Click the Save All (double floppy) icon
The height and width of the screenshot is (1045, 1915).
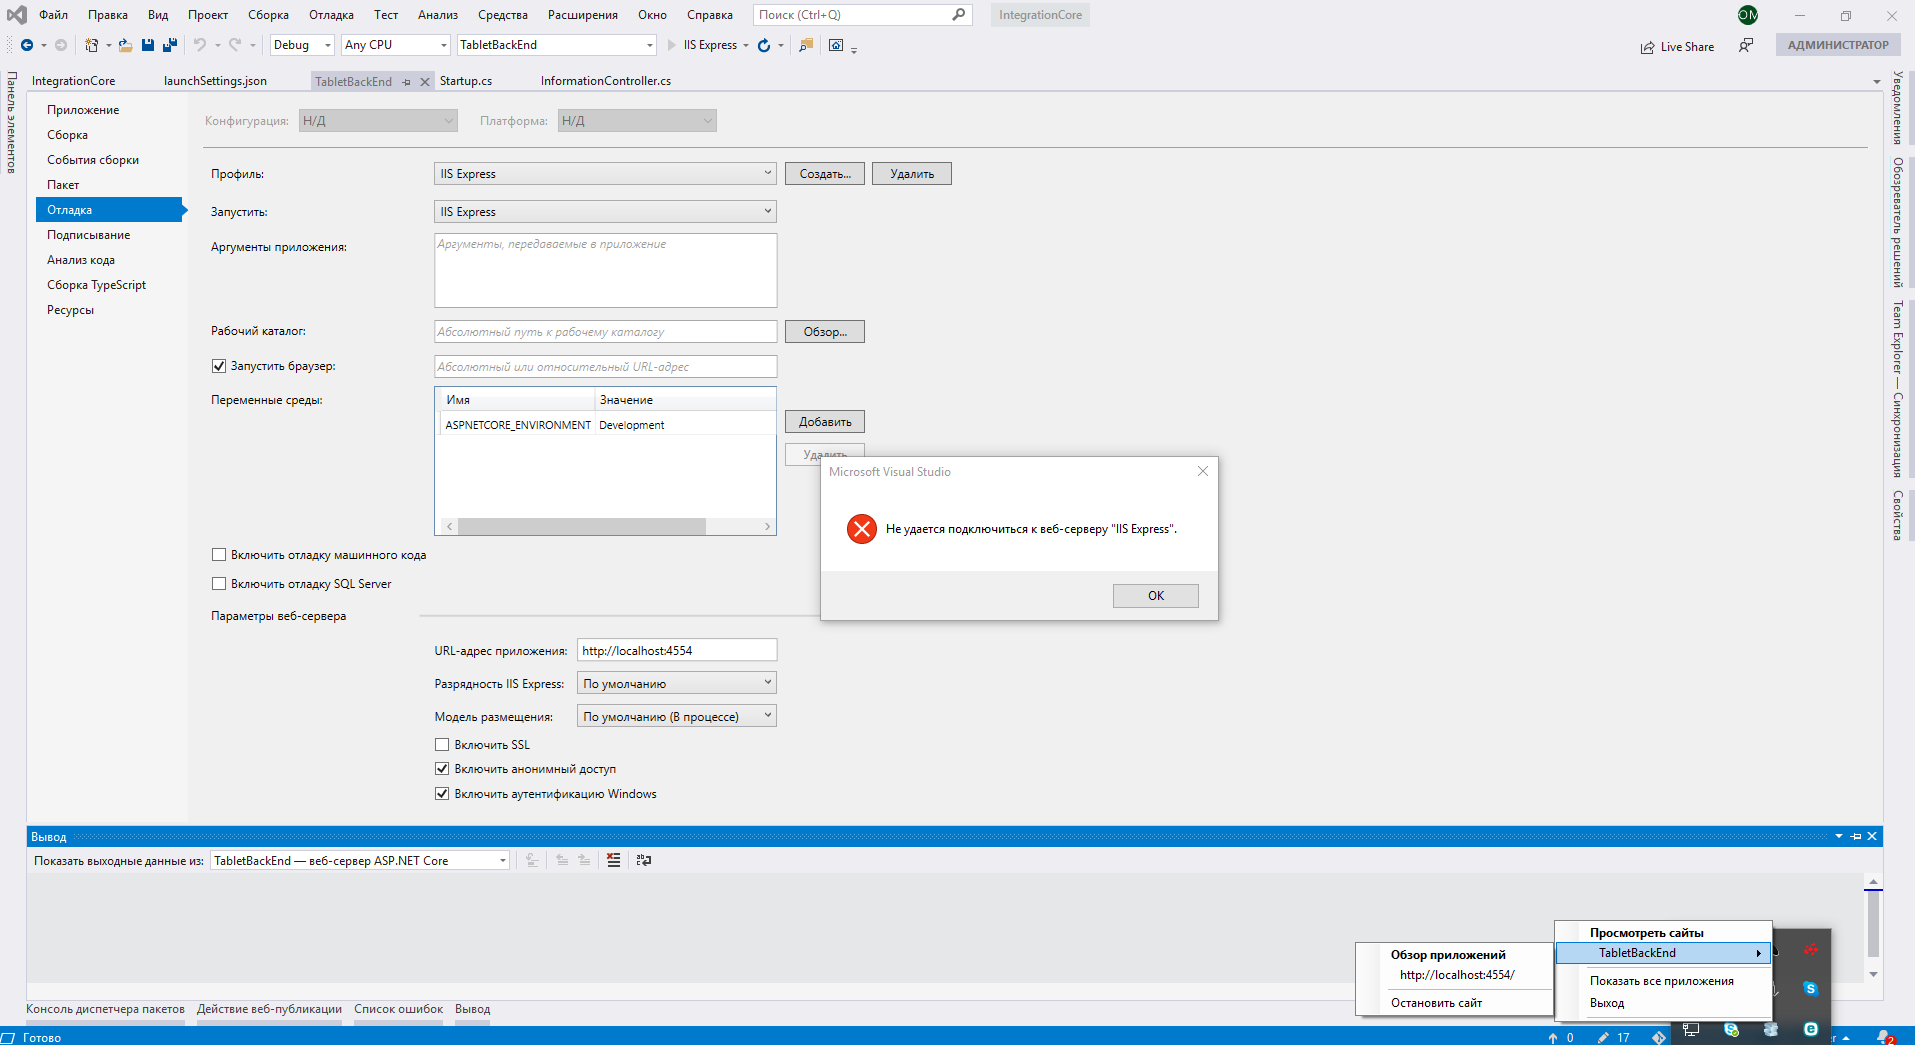pyautogui.click(x=170, y=45)
